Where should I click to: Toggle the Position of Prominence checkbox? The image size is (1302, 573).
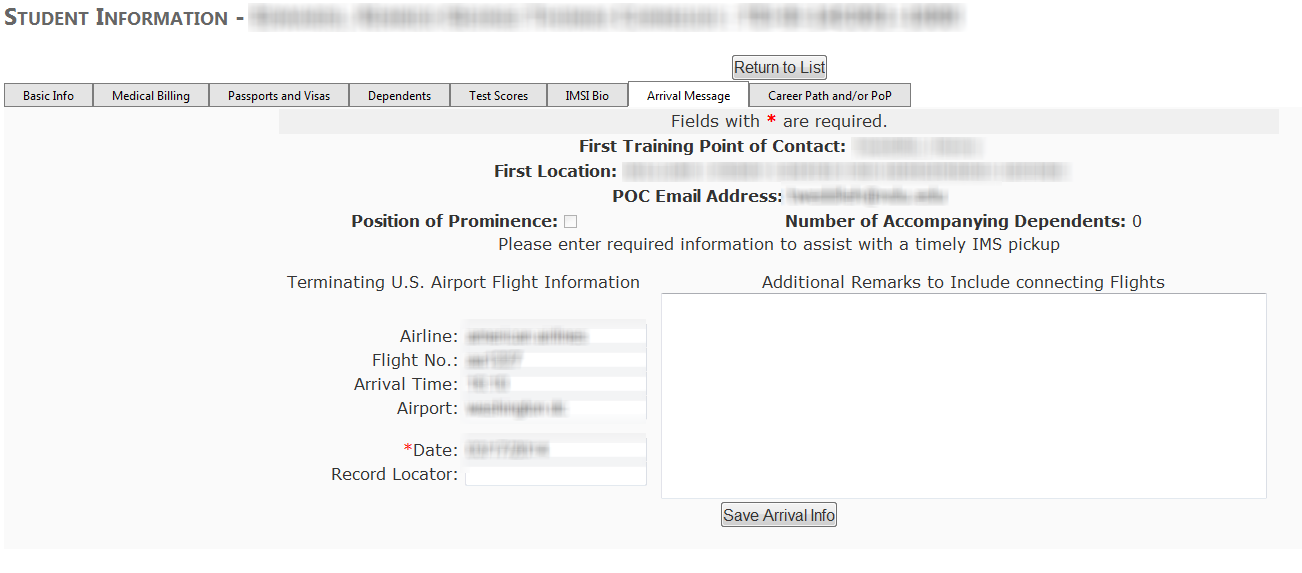pos(571,222)
